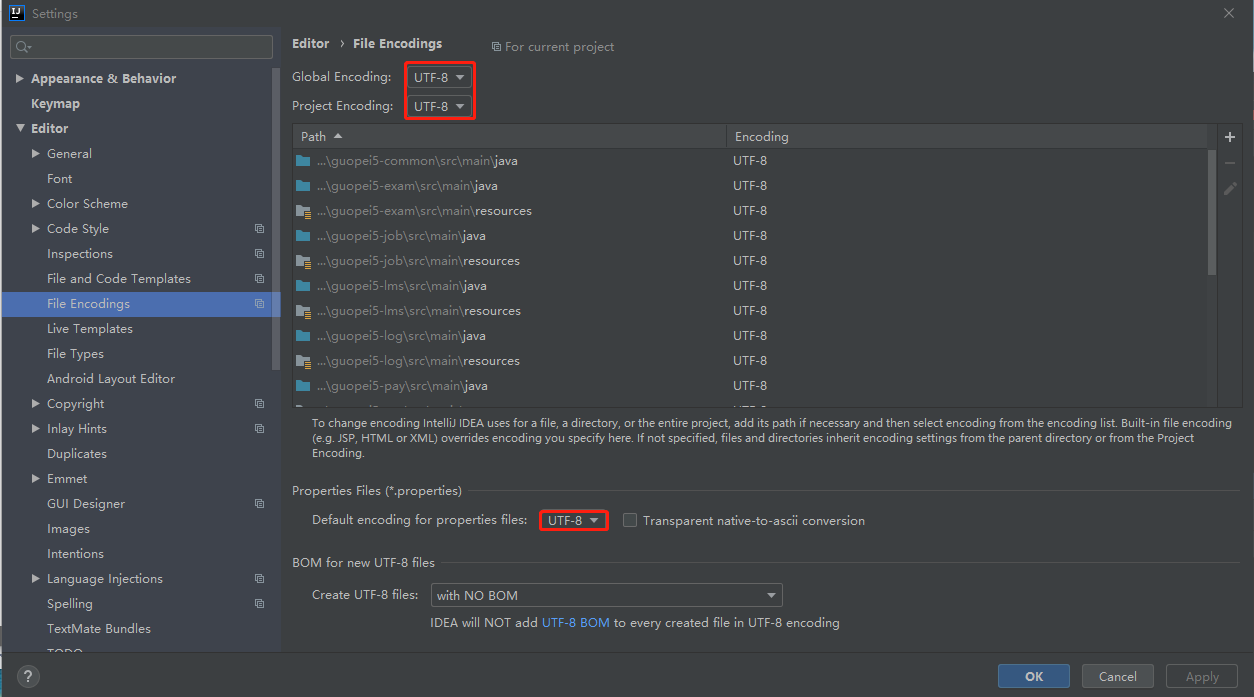Click folder icon of guopei5-common java row

(303, 161)
